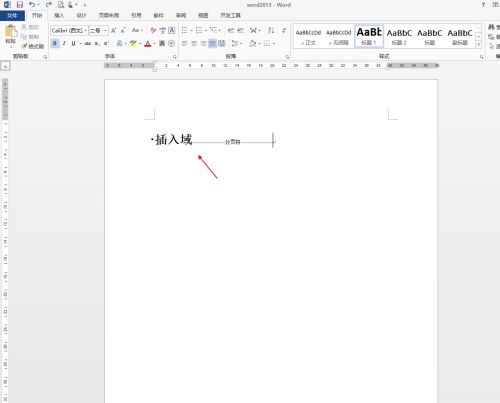
Task: Toggle Superscript formatting
Action: click(x=106, y=43)
